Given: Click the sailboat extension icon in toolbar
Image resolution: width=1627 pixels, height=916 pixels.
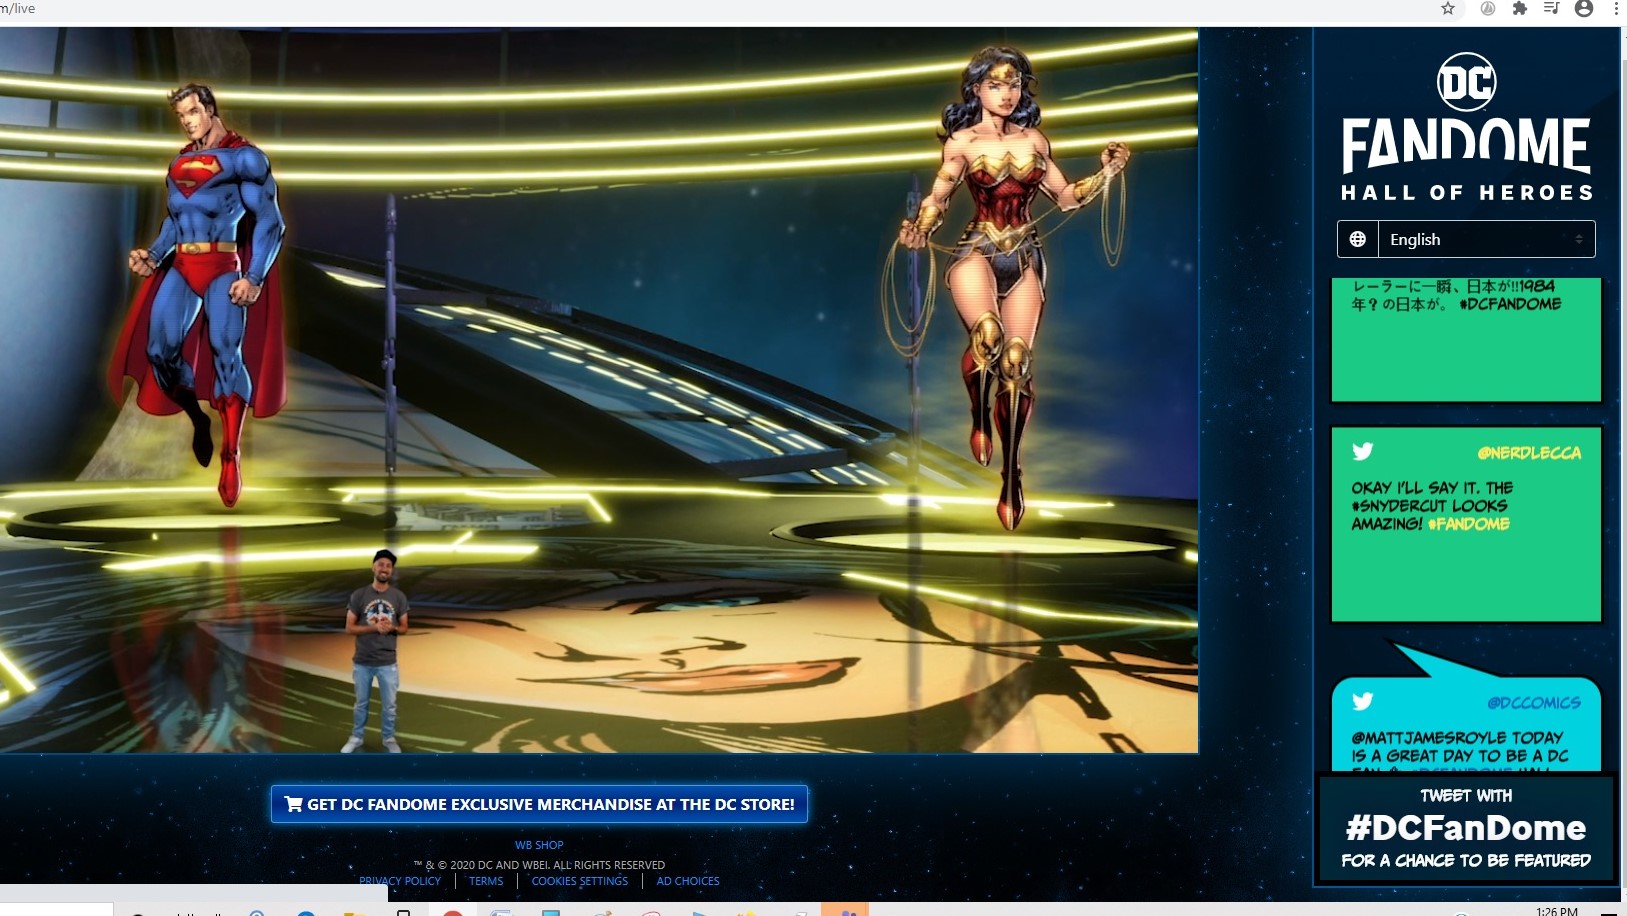Looking at the screenshot, I should point(1488,9).
